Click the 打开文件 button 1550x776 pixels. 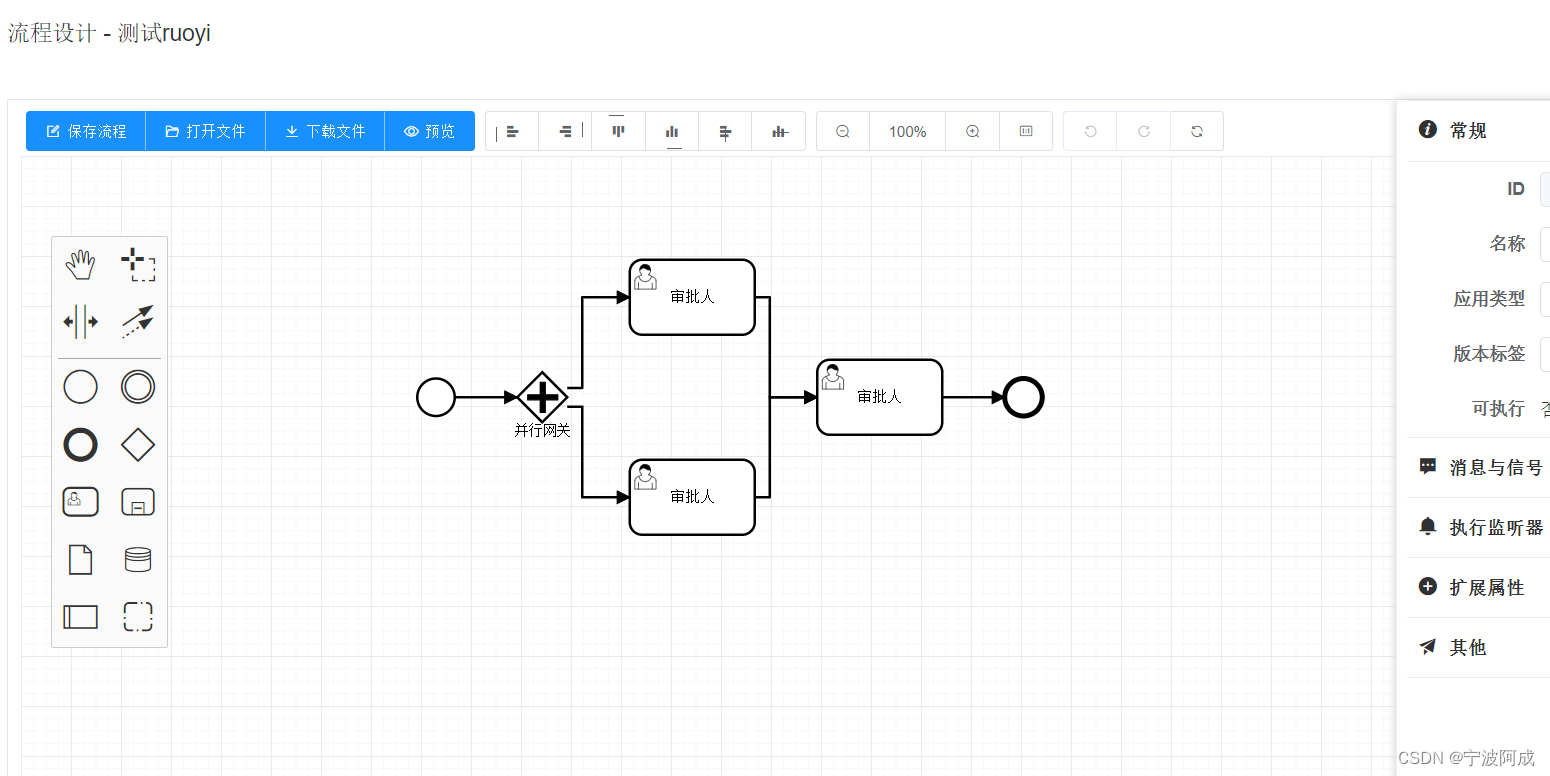205,131
